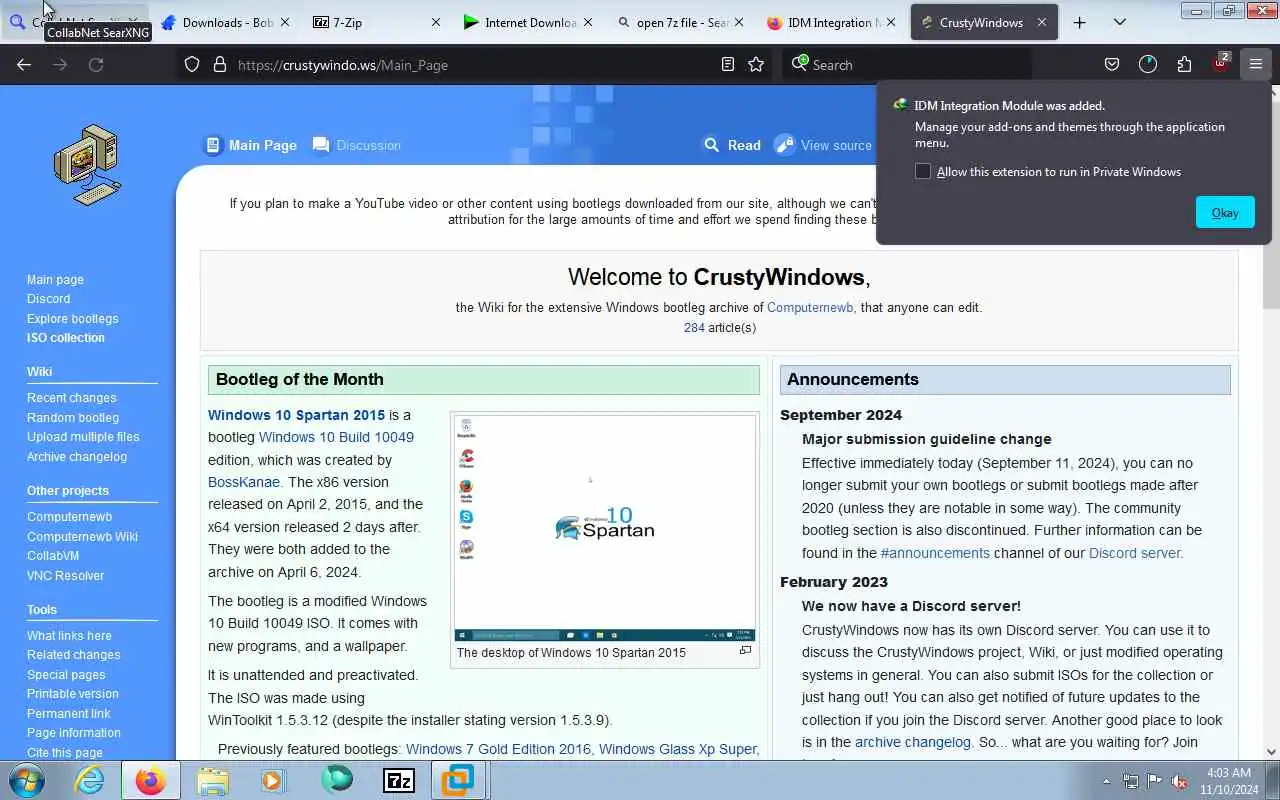The height and width of the screenshot is (800, 1280).
Task: Tick Allow this extension in Private Windows
Action: tap(923, 171)
